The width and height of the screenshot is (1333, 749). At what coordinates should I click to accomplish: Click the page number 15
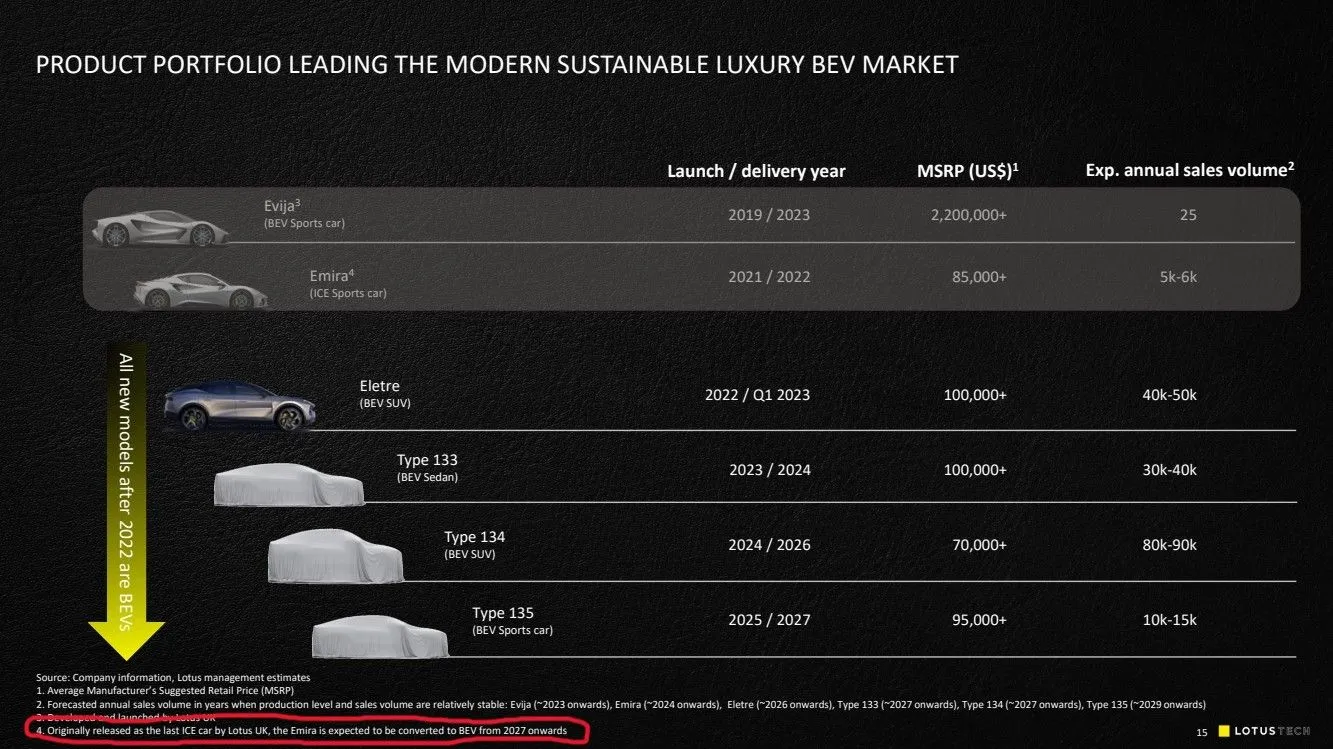[x=1202, y=733]
